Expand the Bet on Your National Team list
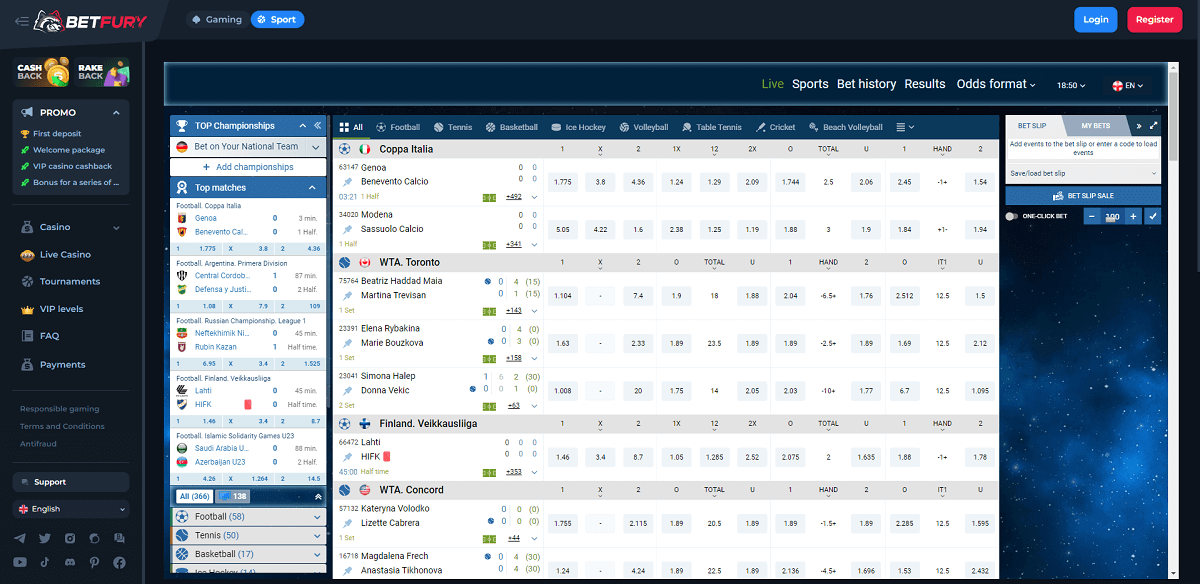Image resolution: width=1200 pixels, height=584 pixels. tap(248, 146)
